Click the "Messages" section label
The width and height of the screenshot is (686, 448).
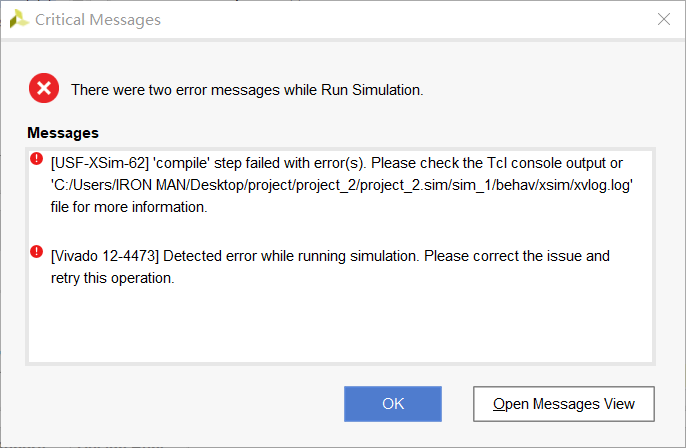pyautogui.click(x=63, y=133)
